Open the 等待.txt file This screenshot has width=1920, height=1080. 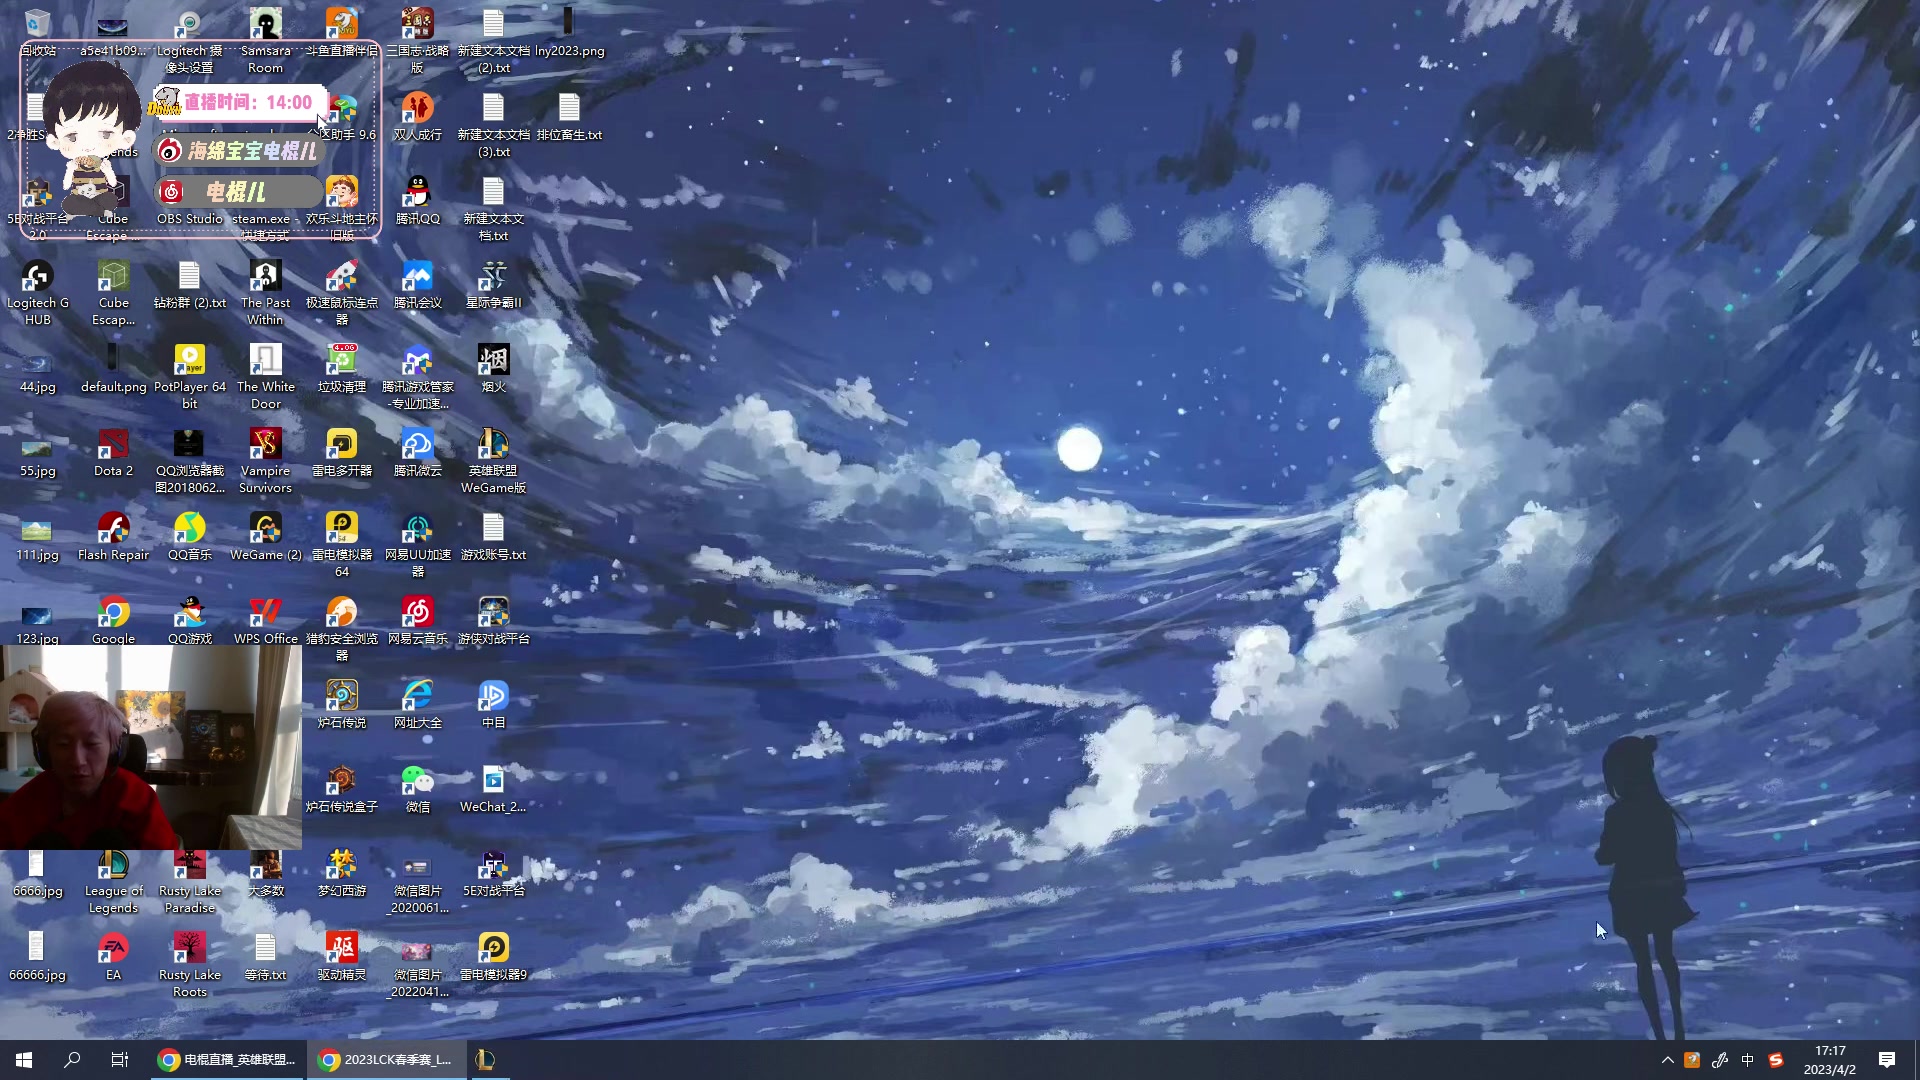(265, 956)
